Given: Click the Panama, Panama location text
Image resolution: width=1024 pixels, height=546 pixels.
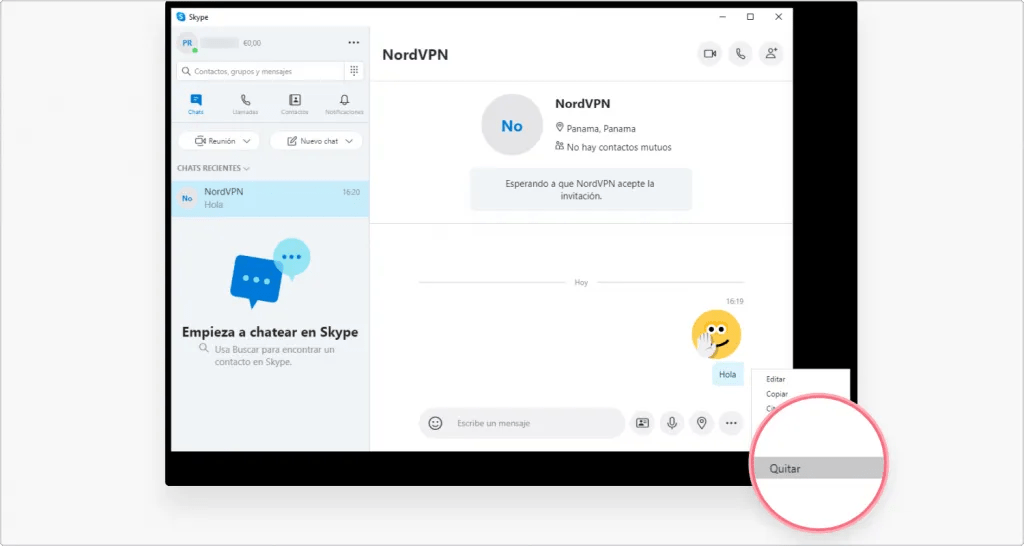Looking at the screenshot, I should coord(601,129).
